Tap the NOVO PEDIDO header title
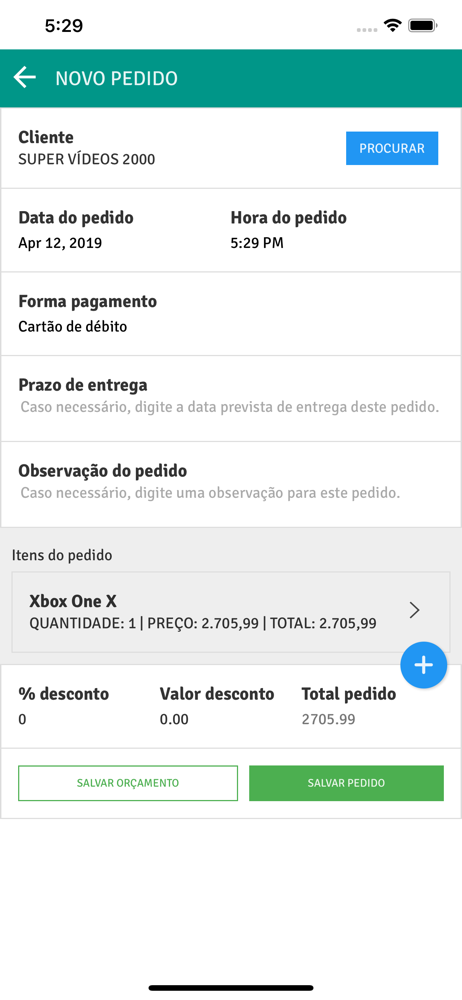 [116, 78]
